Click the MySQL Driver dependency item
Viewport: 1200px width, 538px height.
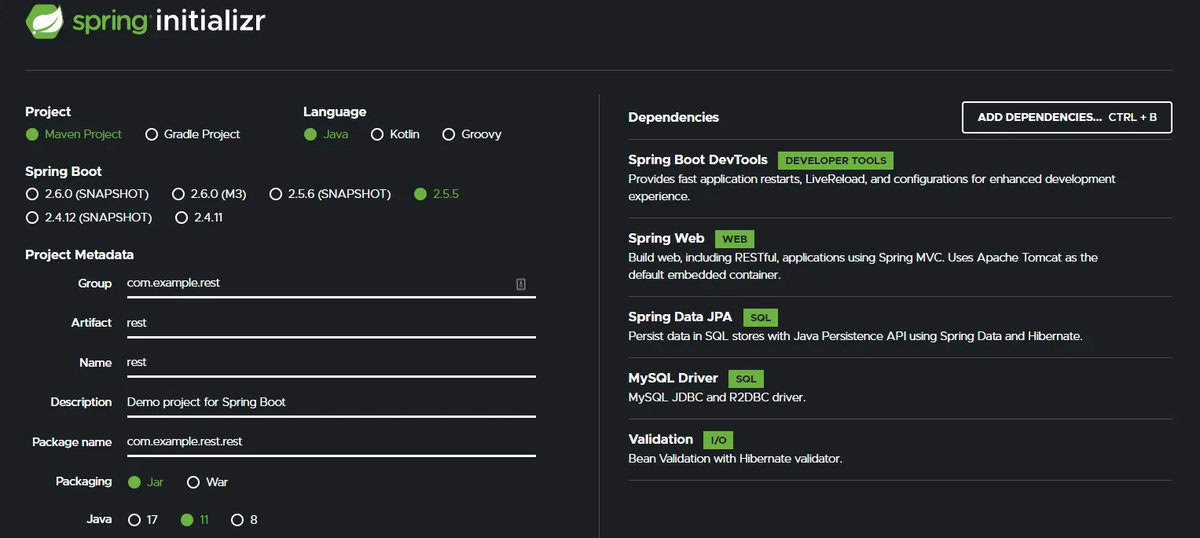tap(672, 379)
